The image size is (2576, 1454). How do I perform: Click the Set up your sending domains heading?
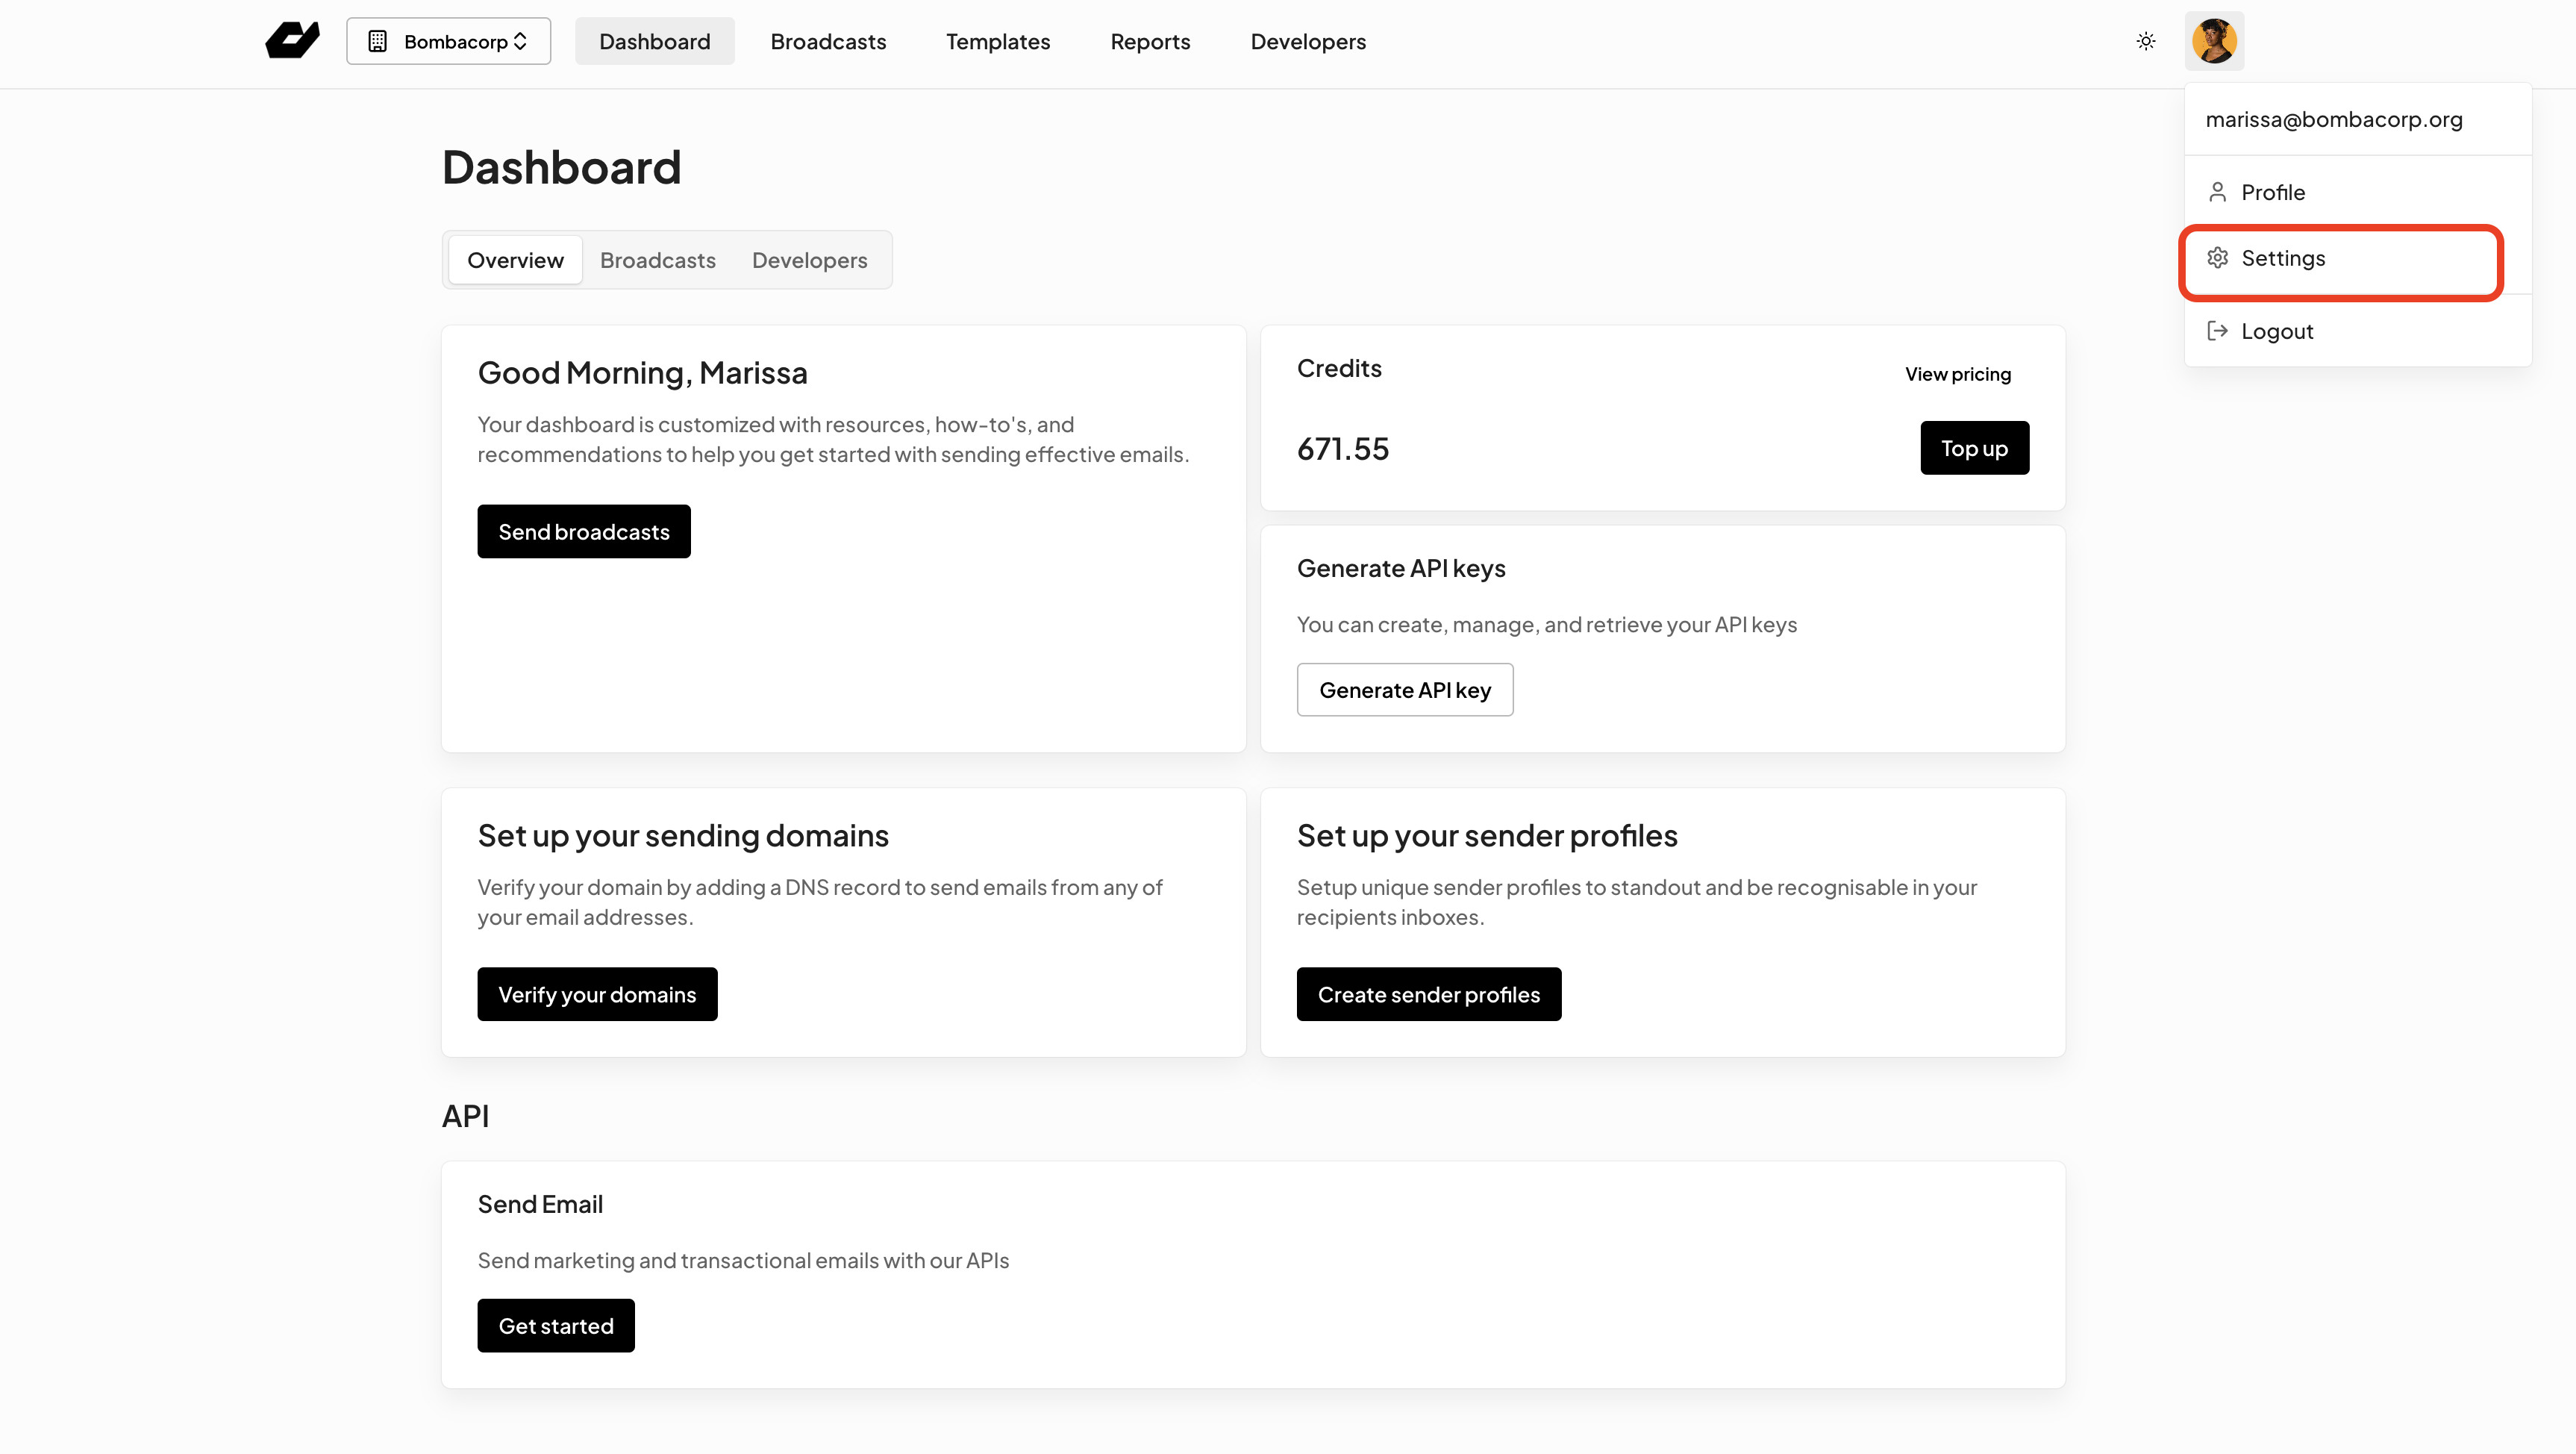point(683,836)
